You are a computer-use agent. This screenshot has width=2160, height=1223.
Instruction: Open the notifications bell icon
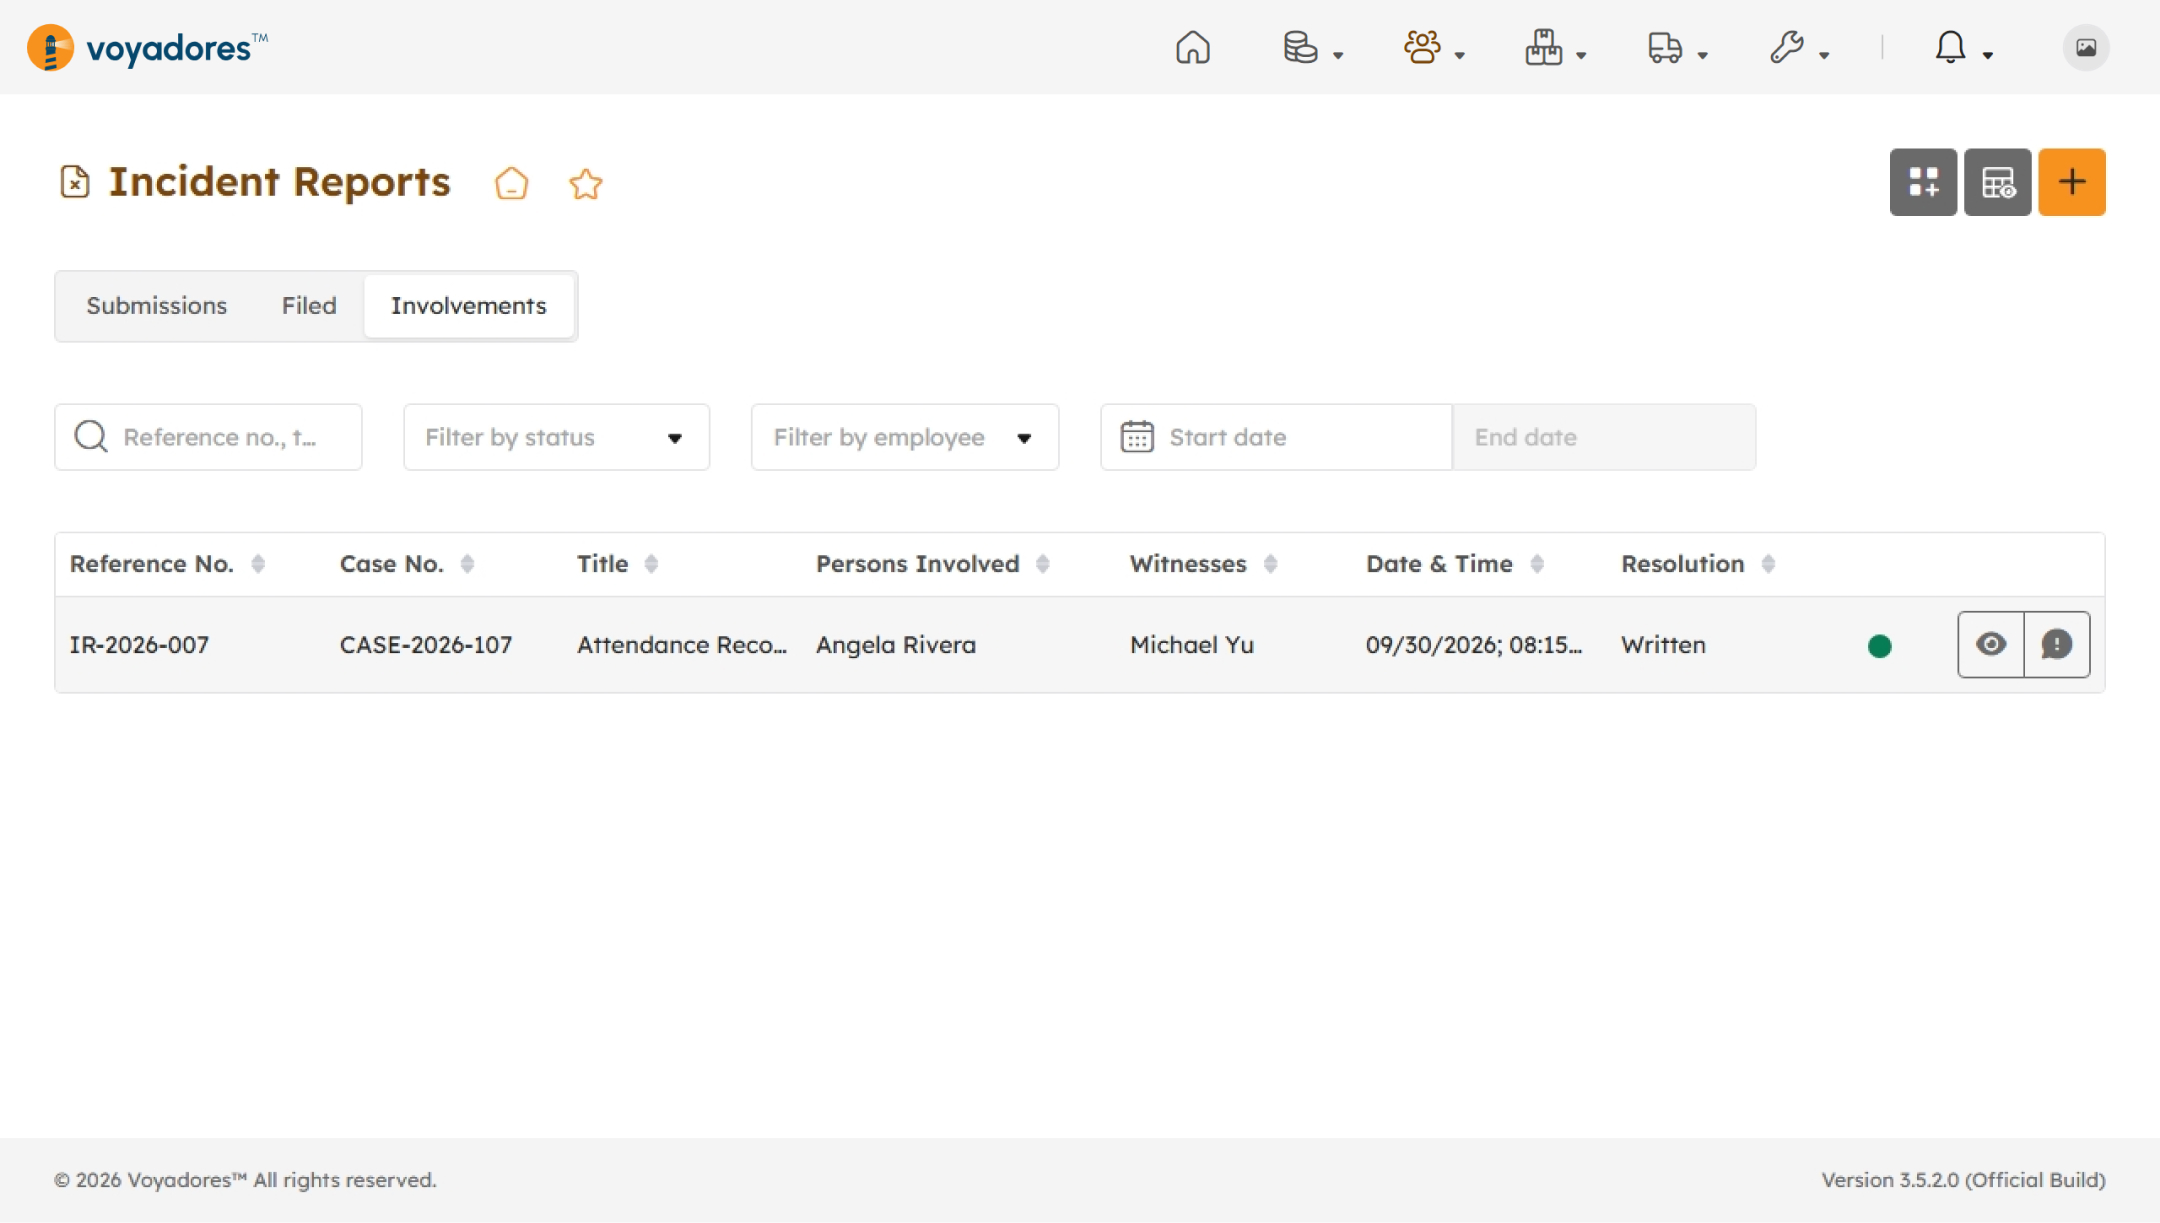click(1950, 47)
